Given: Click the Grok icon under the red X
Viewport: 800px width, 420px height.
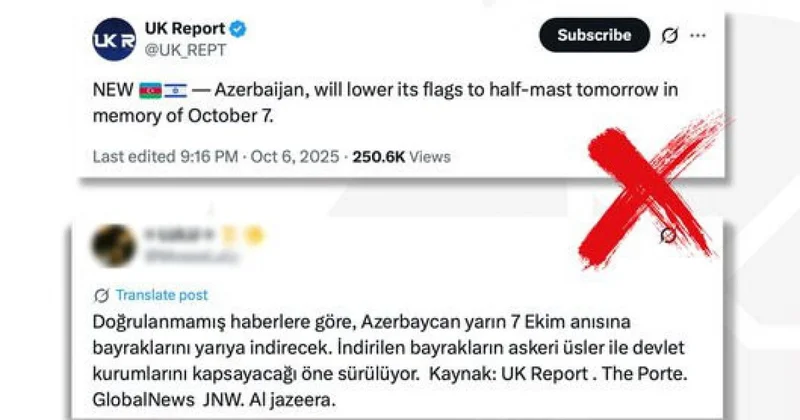Looking at the screenshot, I should tap(668, 235).
